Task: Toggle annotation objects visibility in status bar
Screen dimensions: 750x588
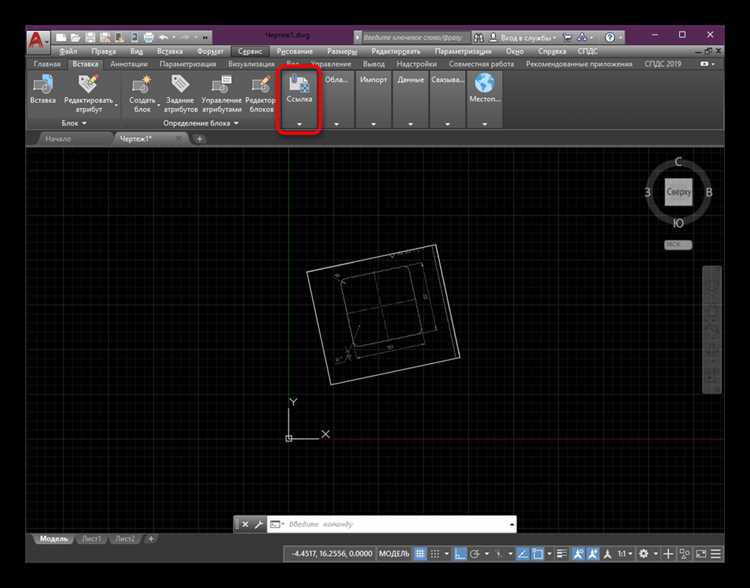Action: (578, 554)
